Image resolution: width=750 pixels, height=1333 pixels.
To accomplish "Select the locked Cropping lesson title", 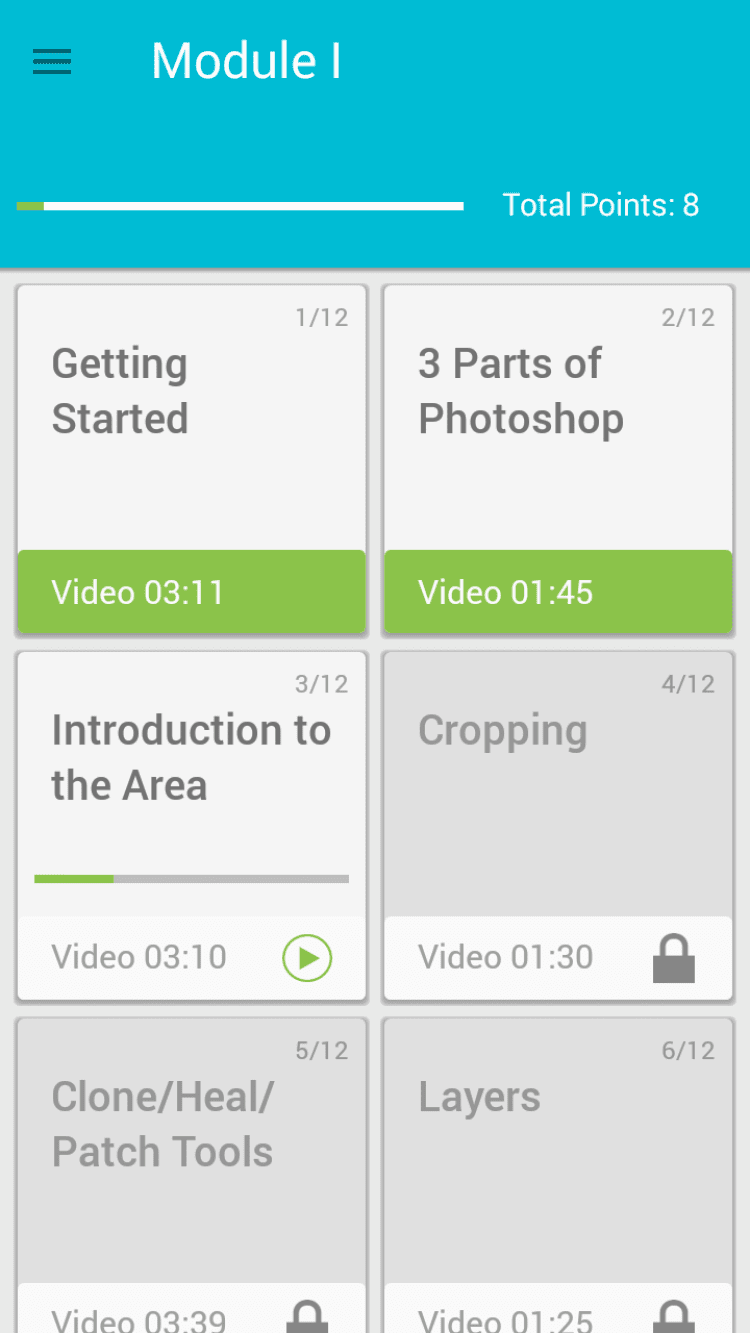I will (502, 731).
